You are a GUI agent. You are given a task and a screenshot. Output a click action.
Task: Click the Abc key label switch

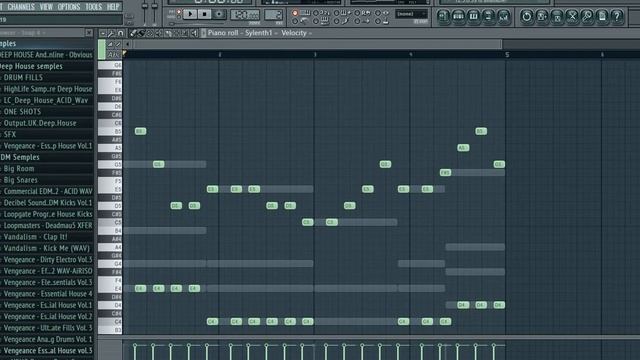coord(113,54)
